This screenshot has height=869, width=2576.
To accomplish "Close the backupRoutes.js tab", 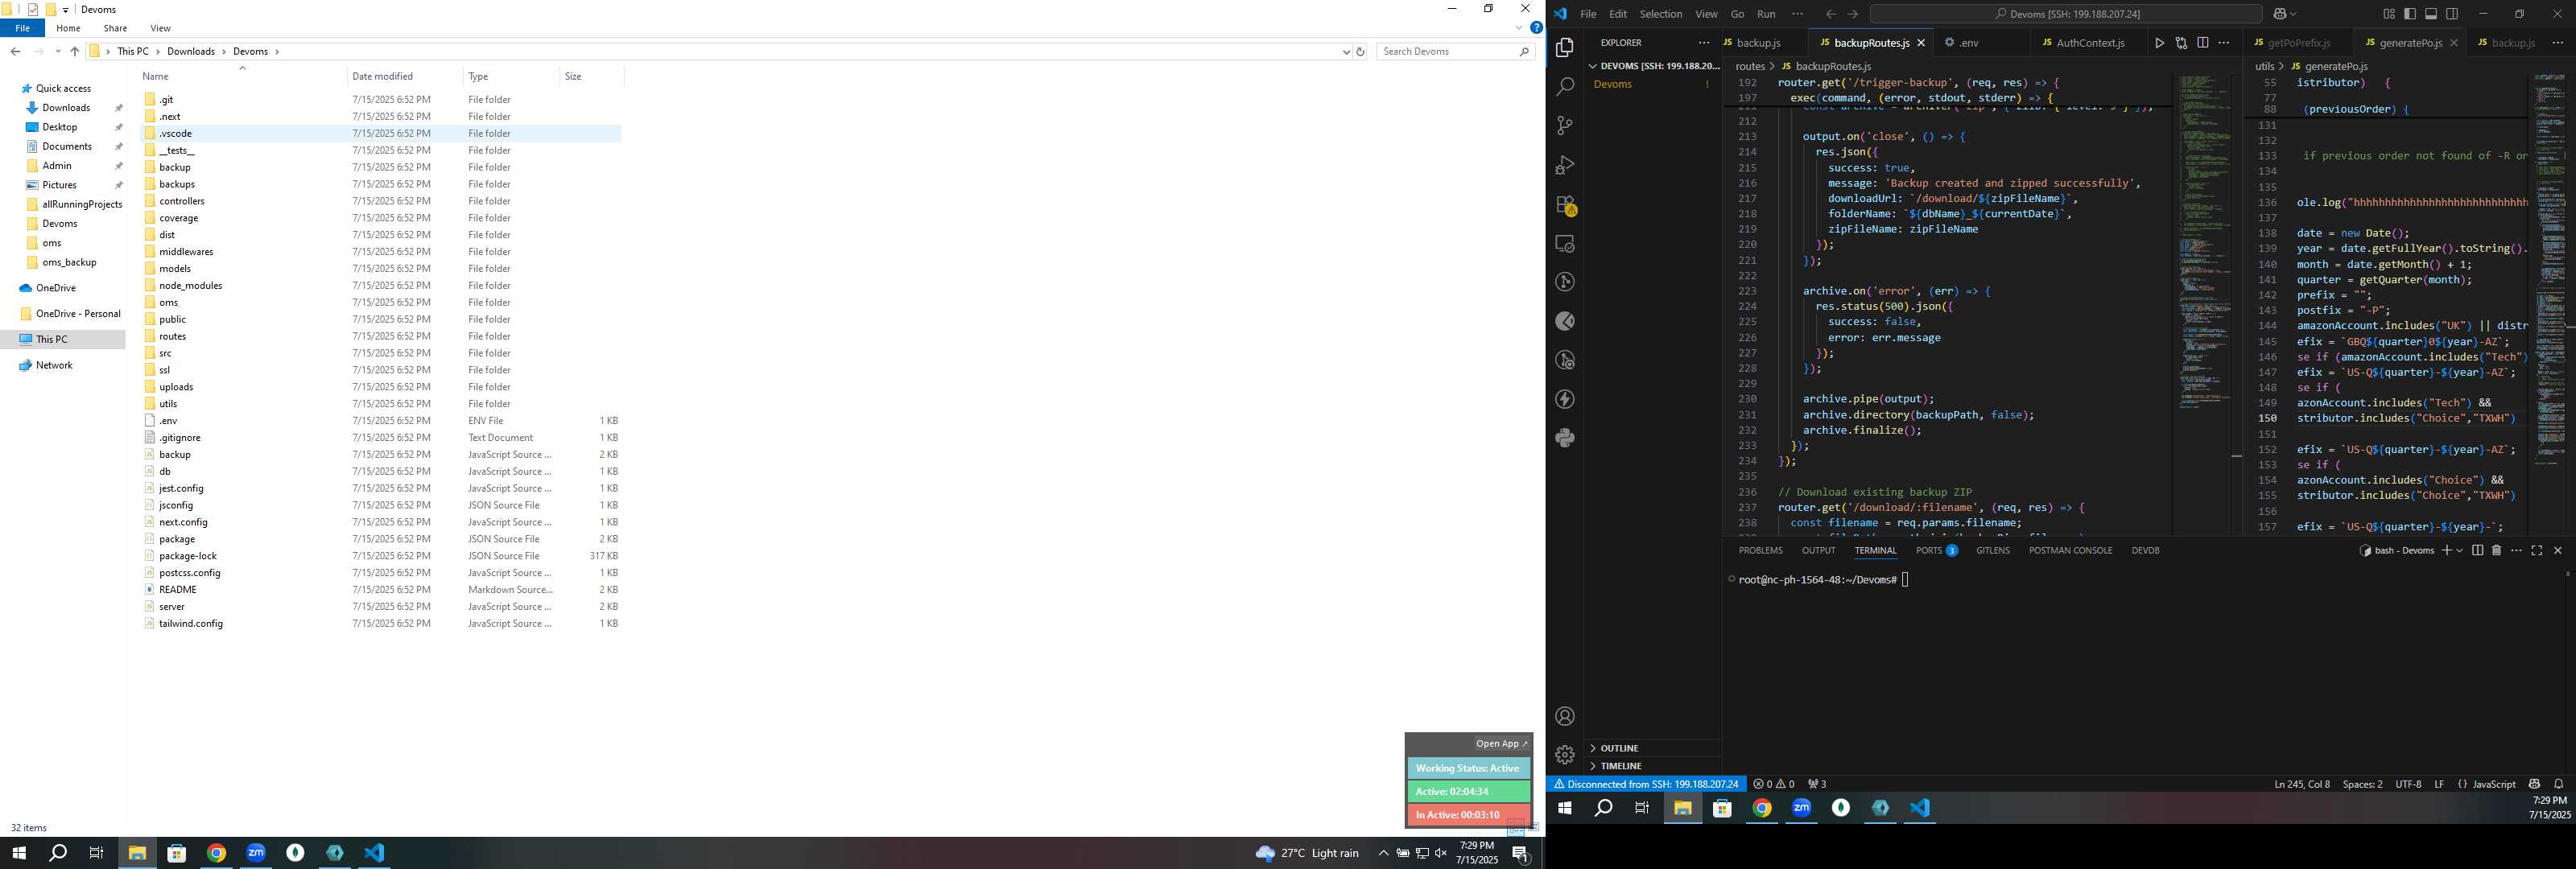I will click(x=1920, y=43).
